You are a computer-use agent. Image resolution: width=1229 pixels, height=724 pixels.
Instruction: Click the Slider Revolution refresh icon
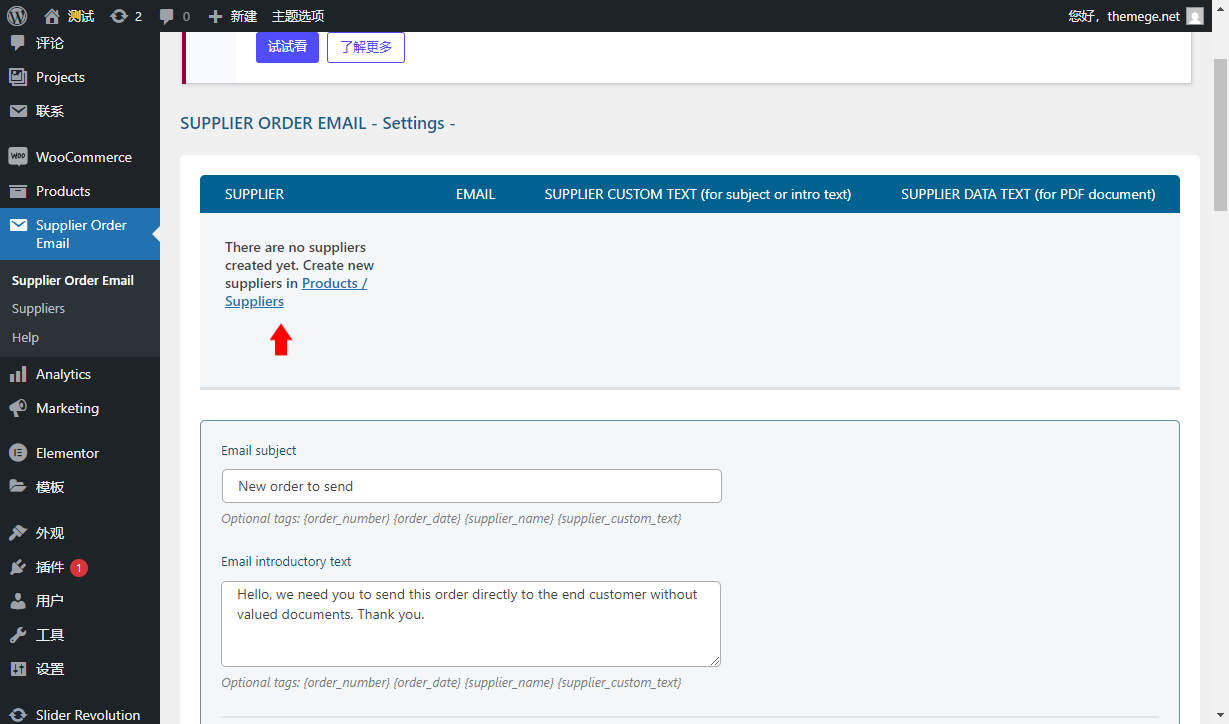pos(17,715)
